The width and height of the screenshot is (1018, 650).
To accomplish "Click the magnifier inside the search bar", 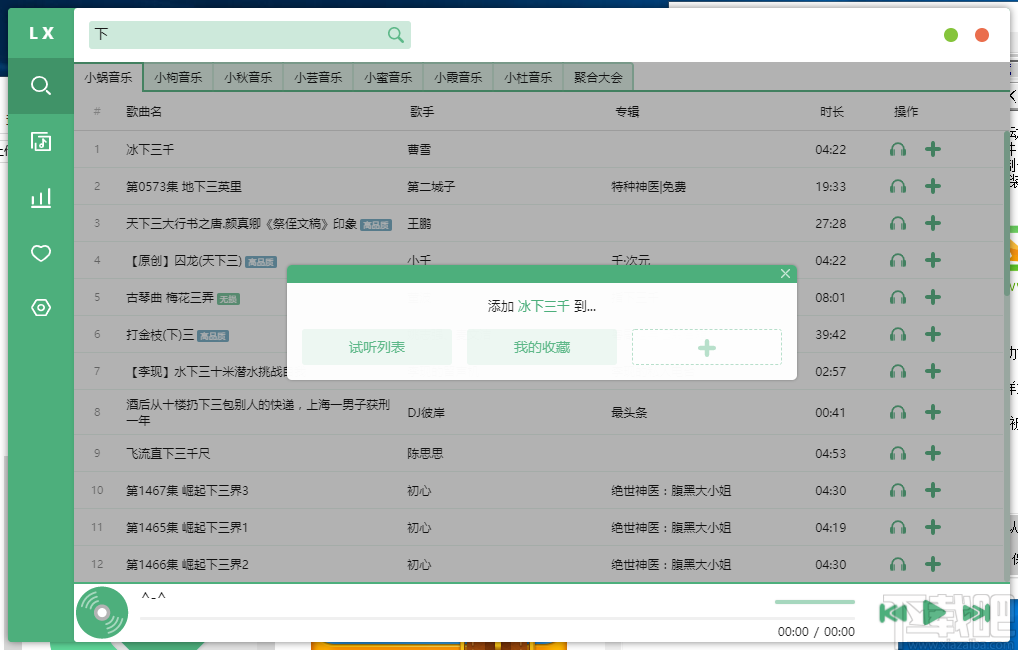I will pyautogui.click(x=395, y=34).
